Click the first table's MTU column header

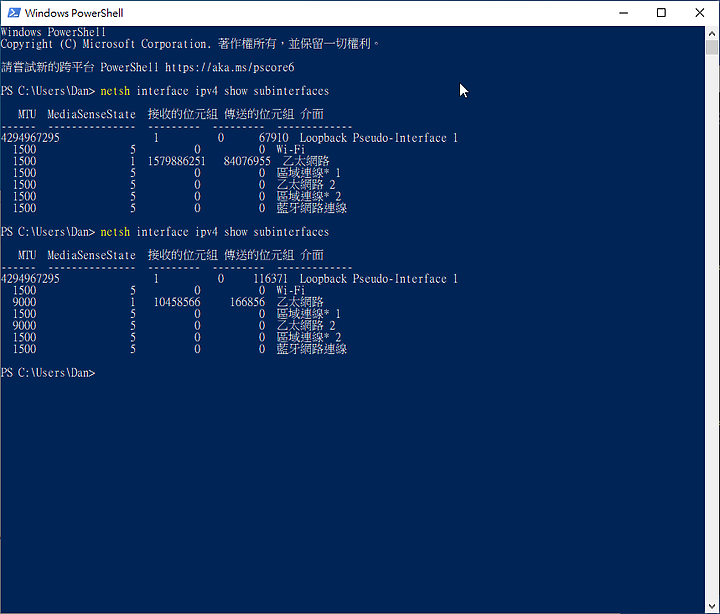tap(27, 114)
